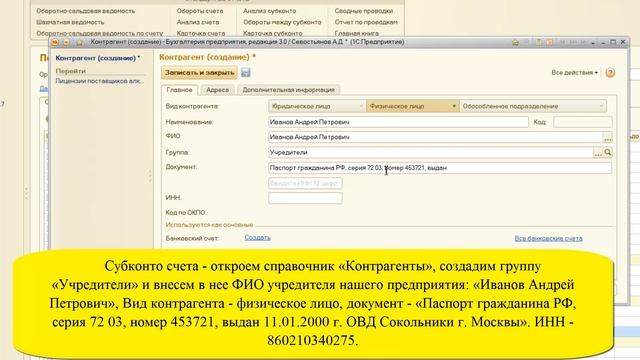The height and width of the screenshot is (360, 640).
Task: Open Оборотно-сальдовая ведомость по счету in background
Action: pyautogui.click(x=100, y=33)
